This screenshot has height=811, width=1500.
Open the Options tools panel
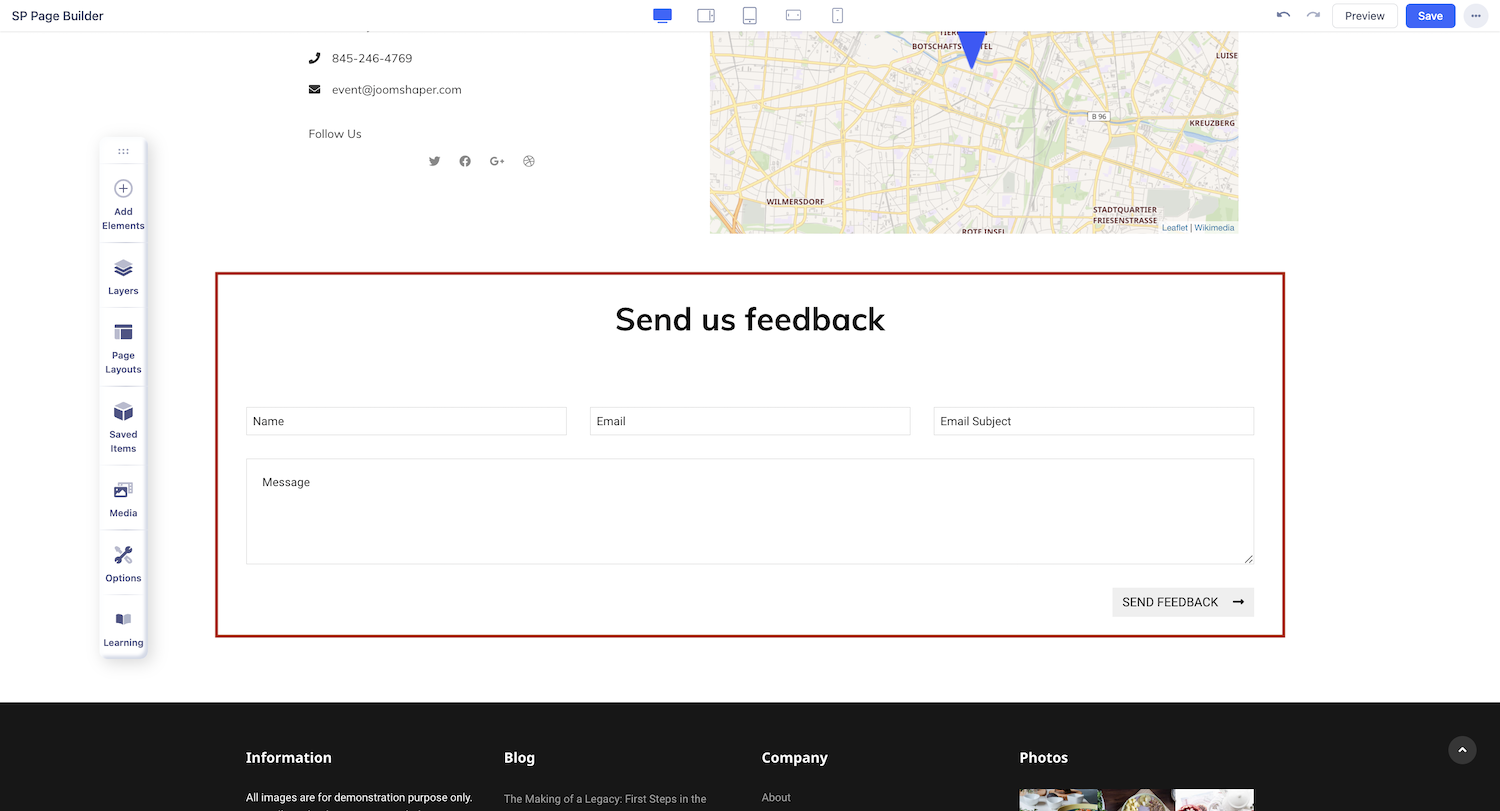coord(123,563)
